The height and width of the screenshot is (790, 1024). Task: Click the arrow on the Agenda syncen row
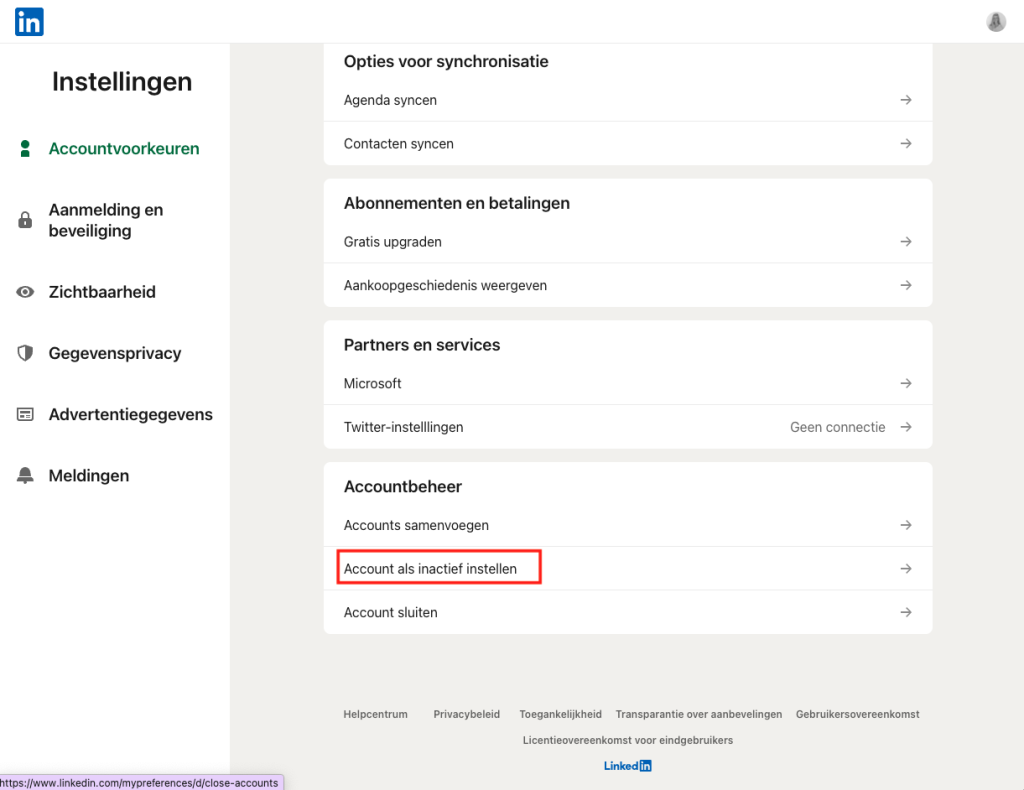905,100
